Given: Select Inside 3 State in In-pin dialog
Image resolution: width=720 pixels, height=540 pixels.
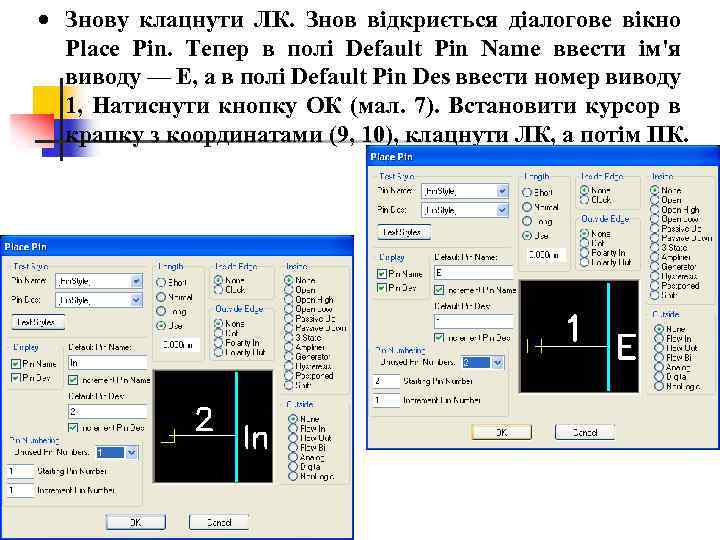Looking at the screenshot, I should coord(289,338).
